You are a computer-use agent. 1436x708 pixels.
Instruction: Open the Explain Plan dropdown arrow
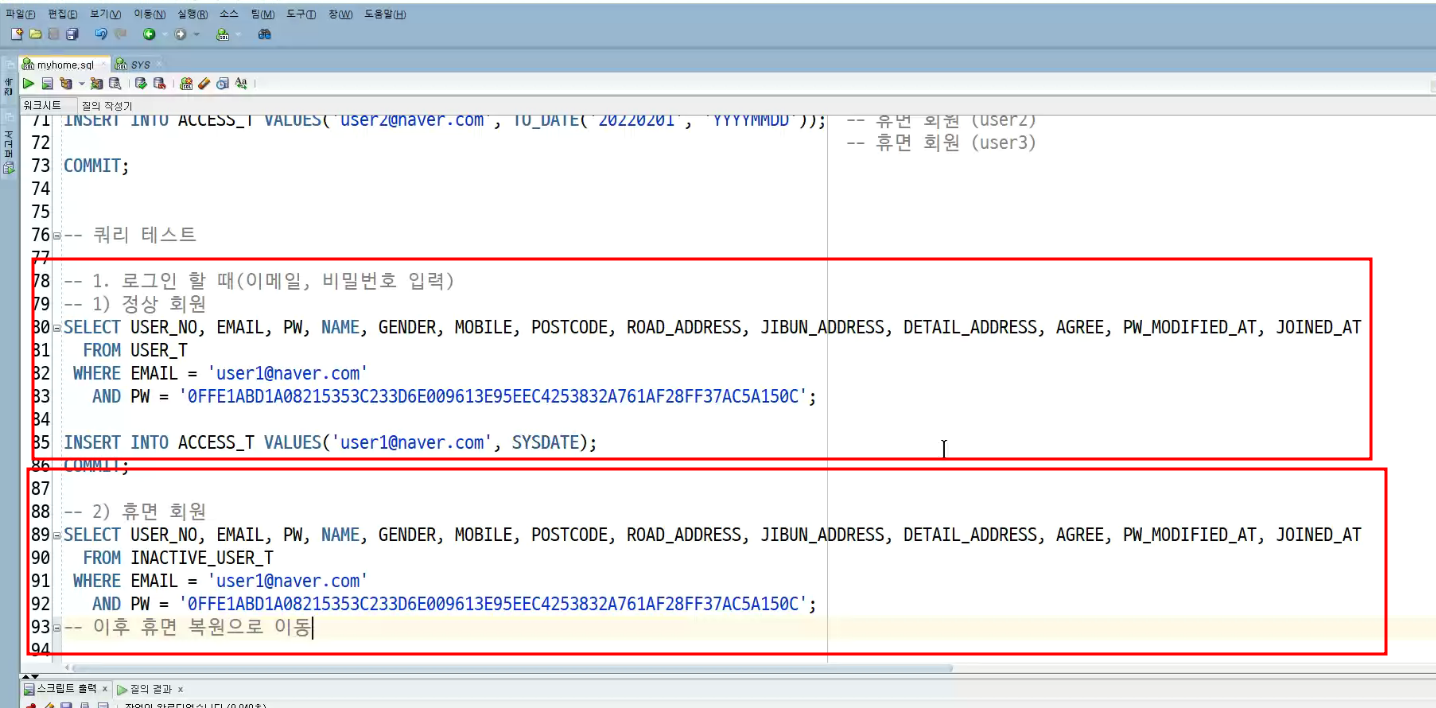[x=82, y=83]
